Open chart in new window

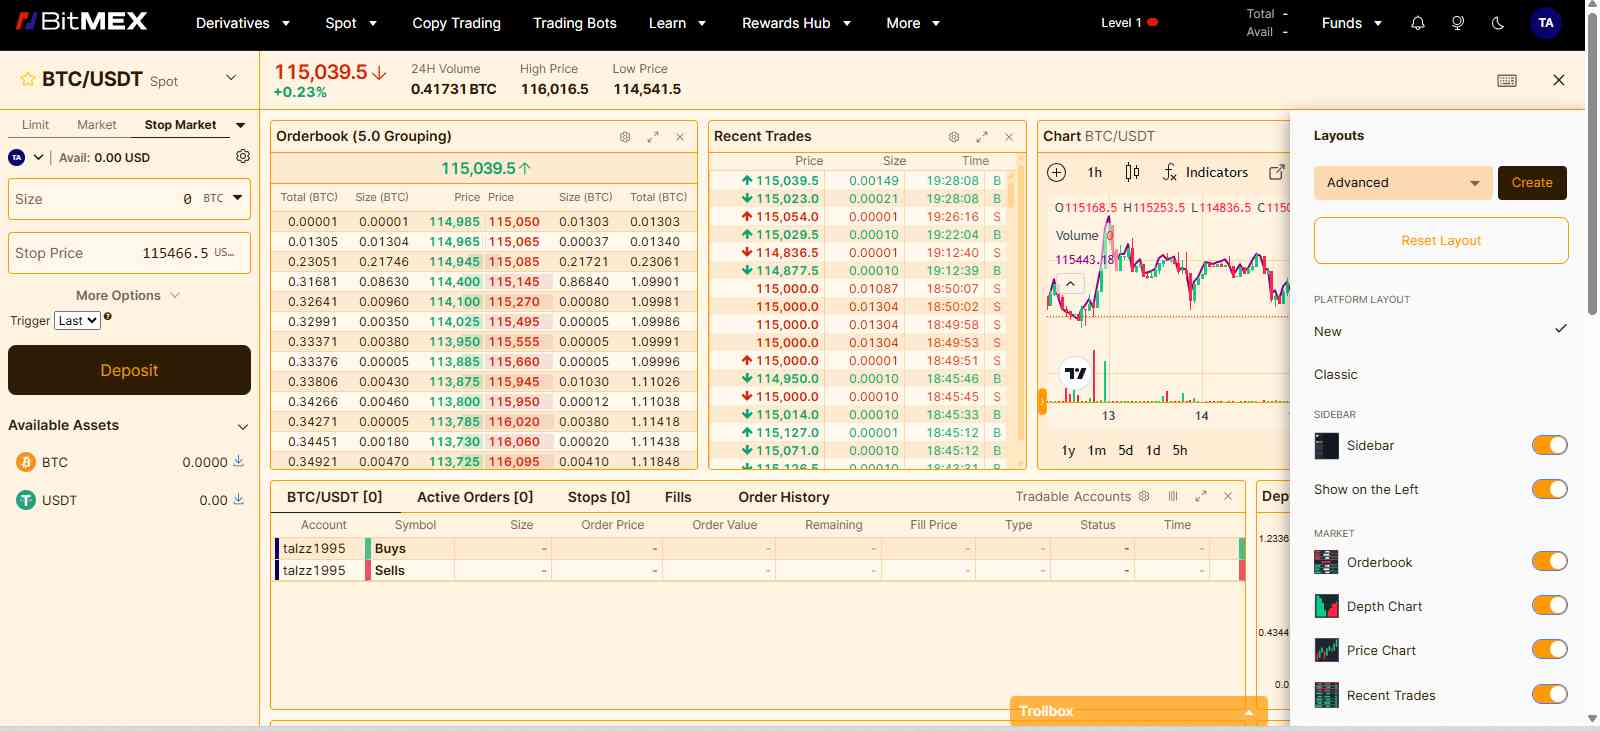1277,172
